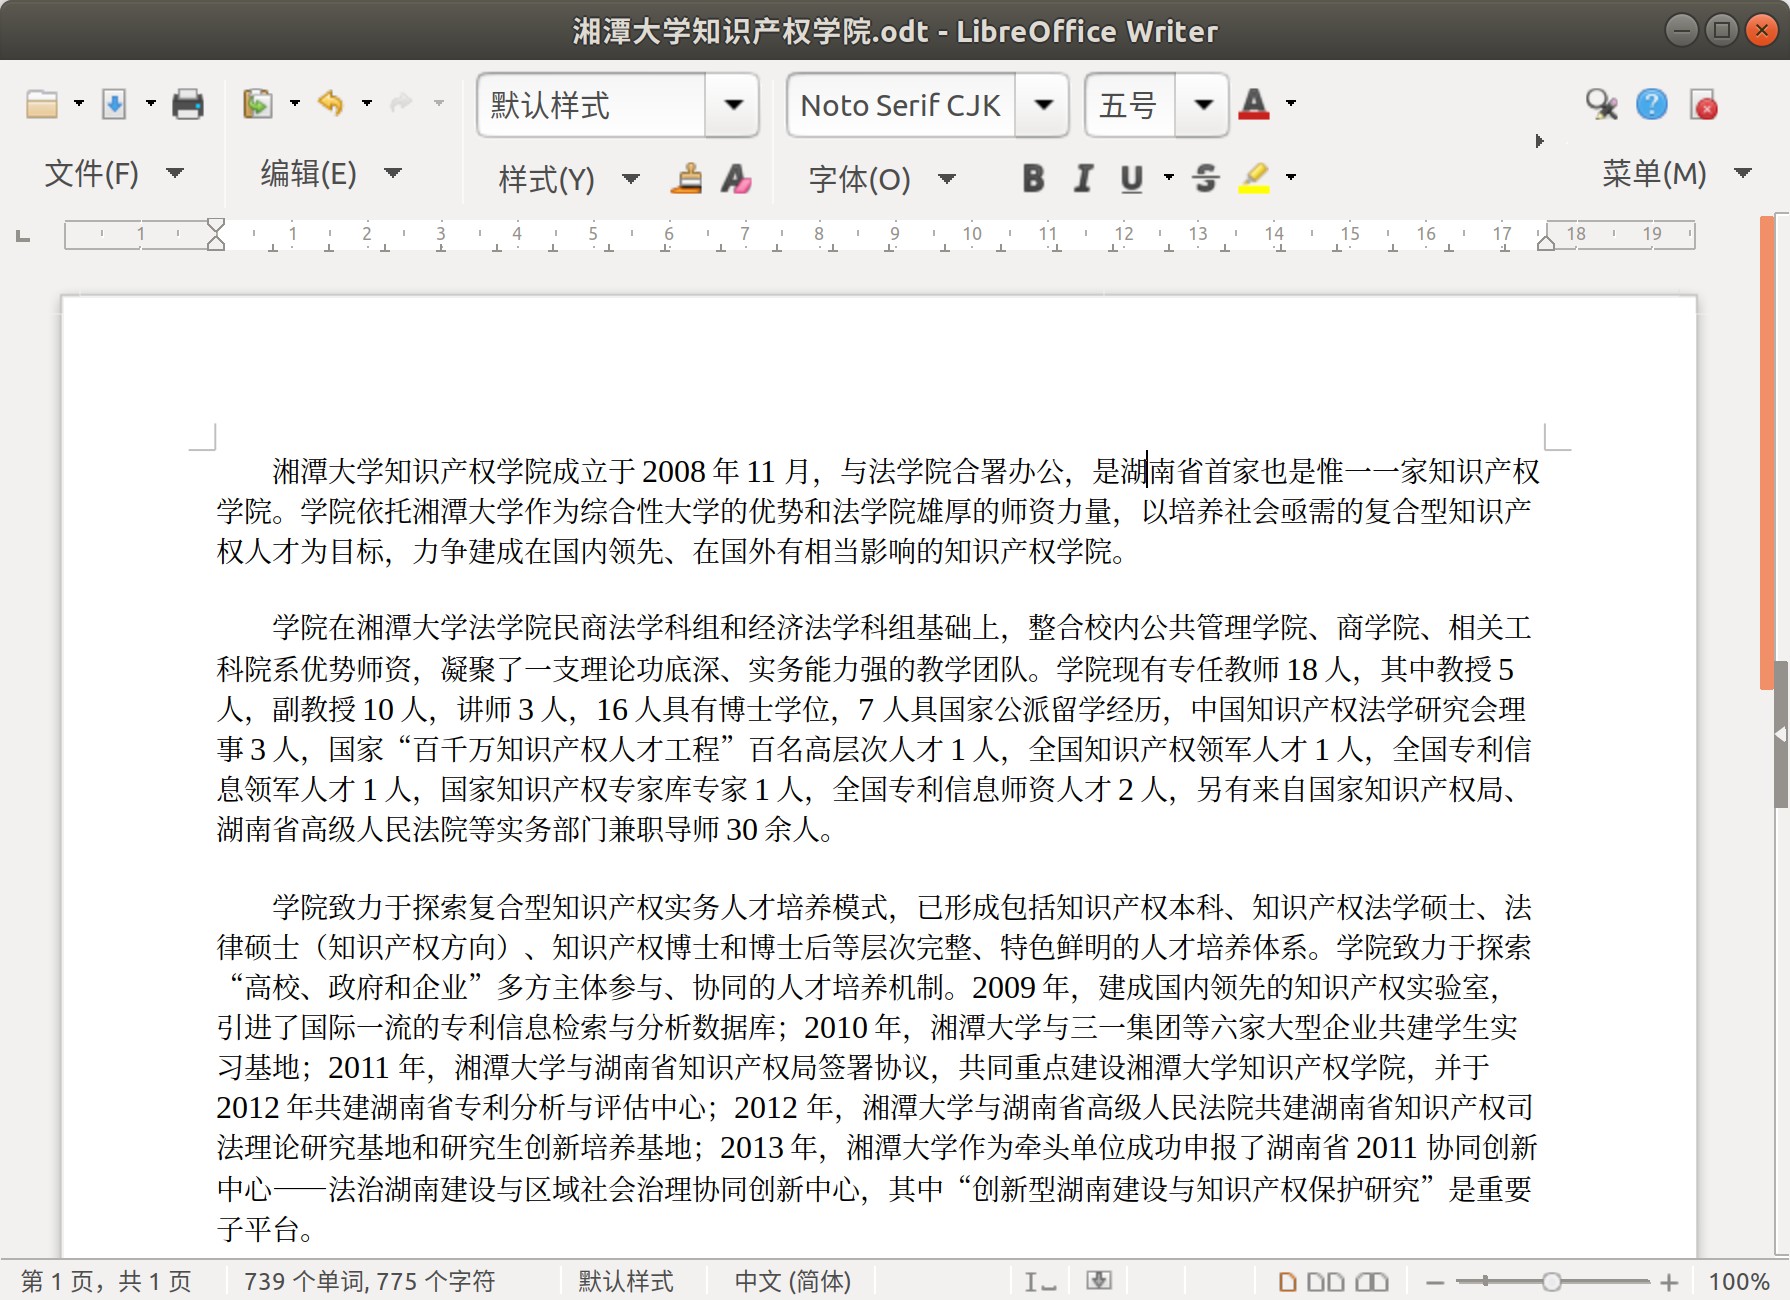Click page style 默认样式 in status bar
The image size is (1790, 1300).
coord(626,1281)
